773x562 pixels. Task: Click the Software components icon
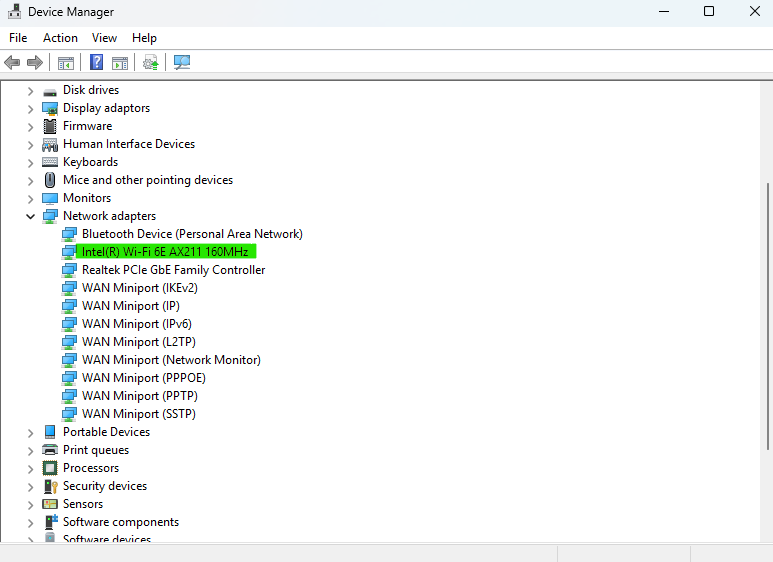pyautogui.click(x=51, y=522)
